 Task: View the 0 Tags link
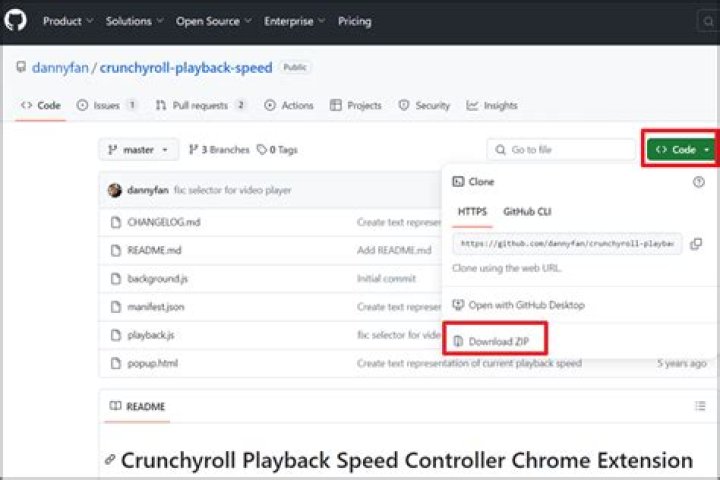coord(277,150)
